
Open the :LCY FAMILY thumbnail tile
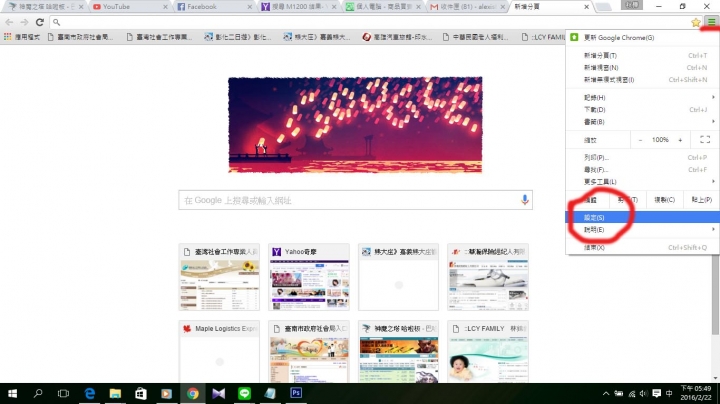point(488,351)
